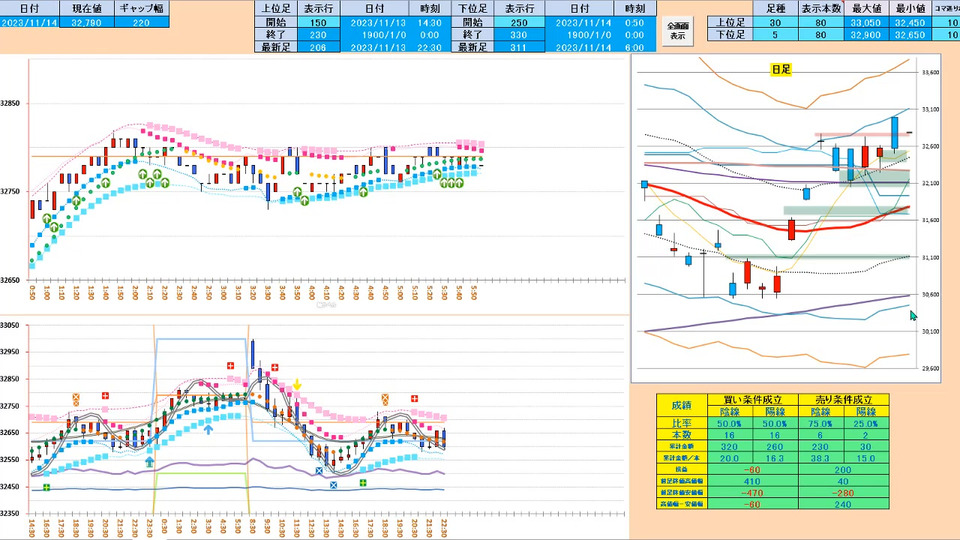This screenshot has width=960, height=540.
Task: Select the results cell showing -470
Action: pyautogui.click(x=752, y=492)
